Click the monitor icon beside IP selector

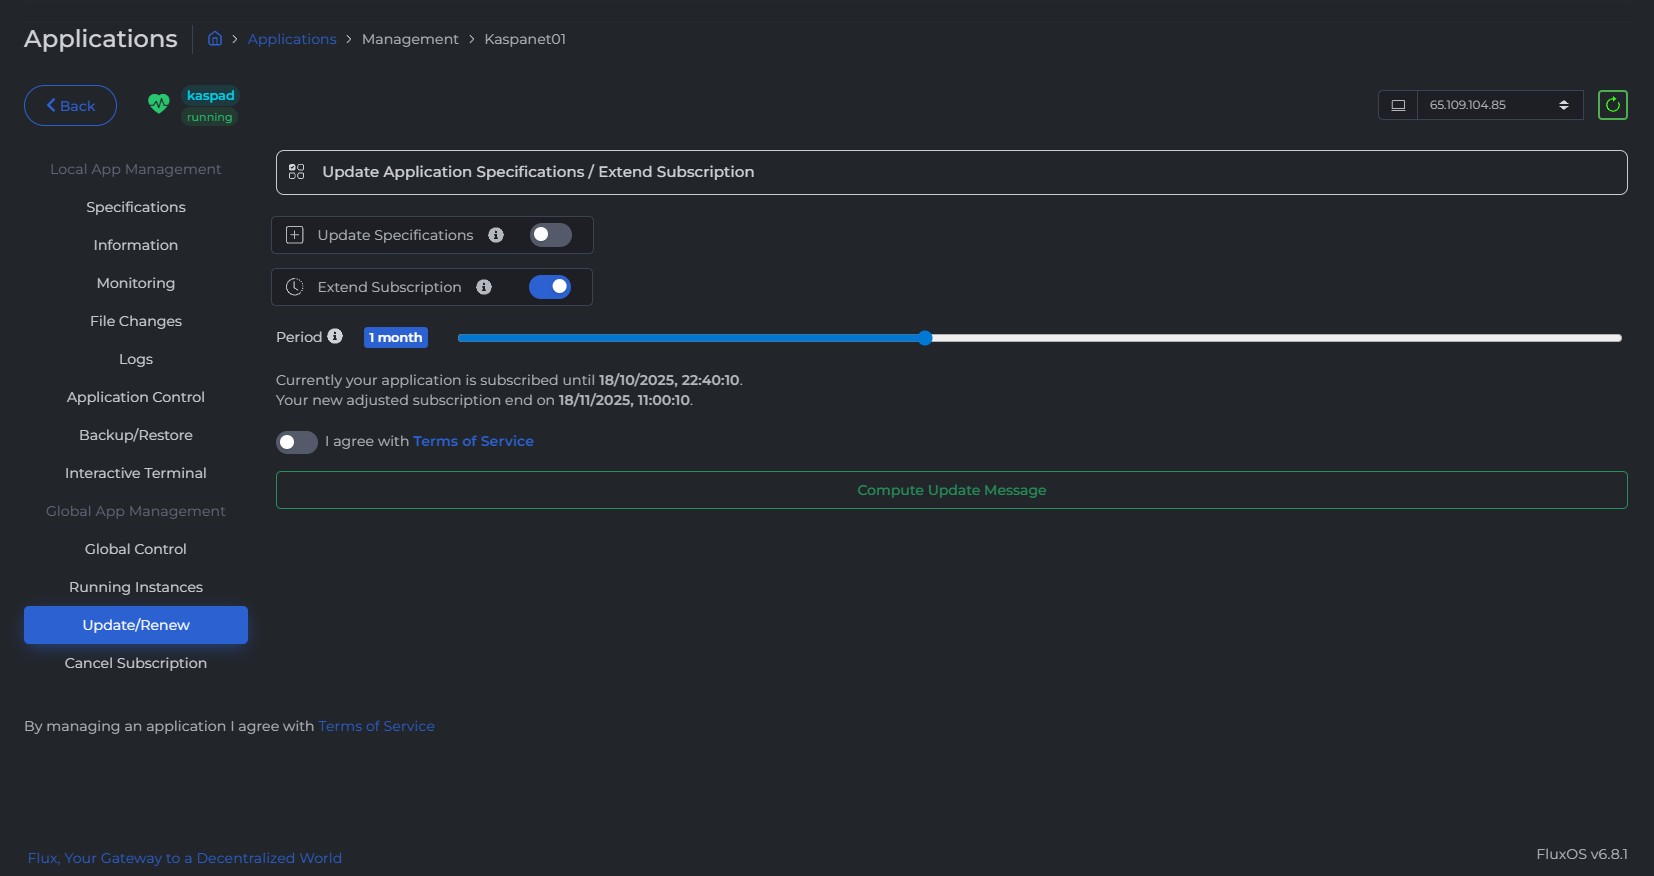coord(1398,105)
